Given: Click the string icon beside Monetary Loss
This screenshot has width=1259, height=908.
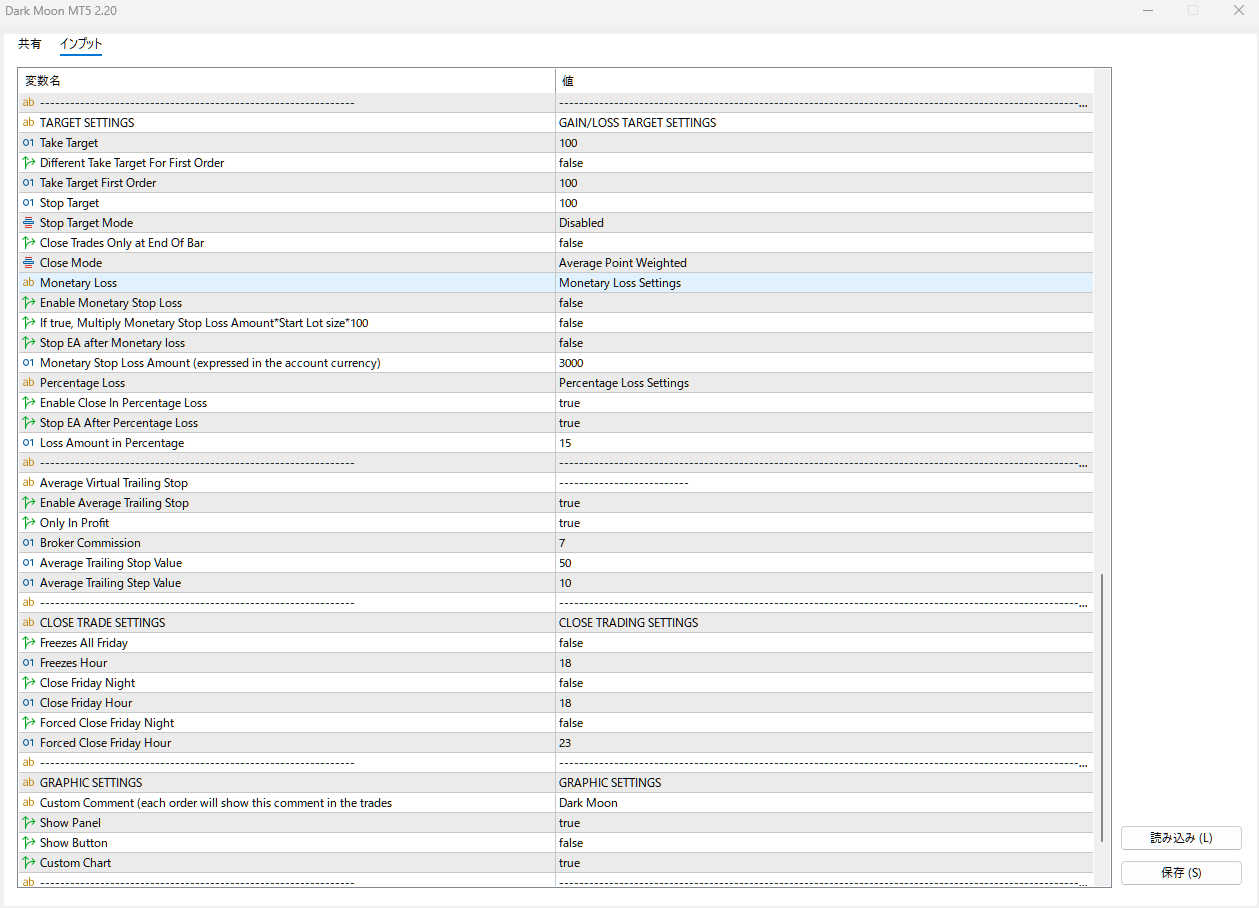Looking at the screenshot, I should point(28,283).
